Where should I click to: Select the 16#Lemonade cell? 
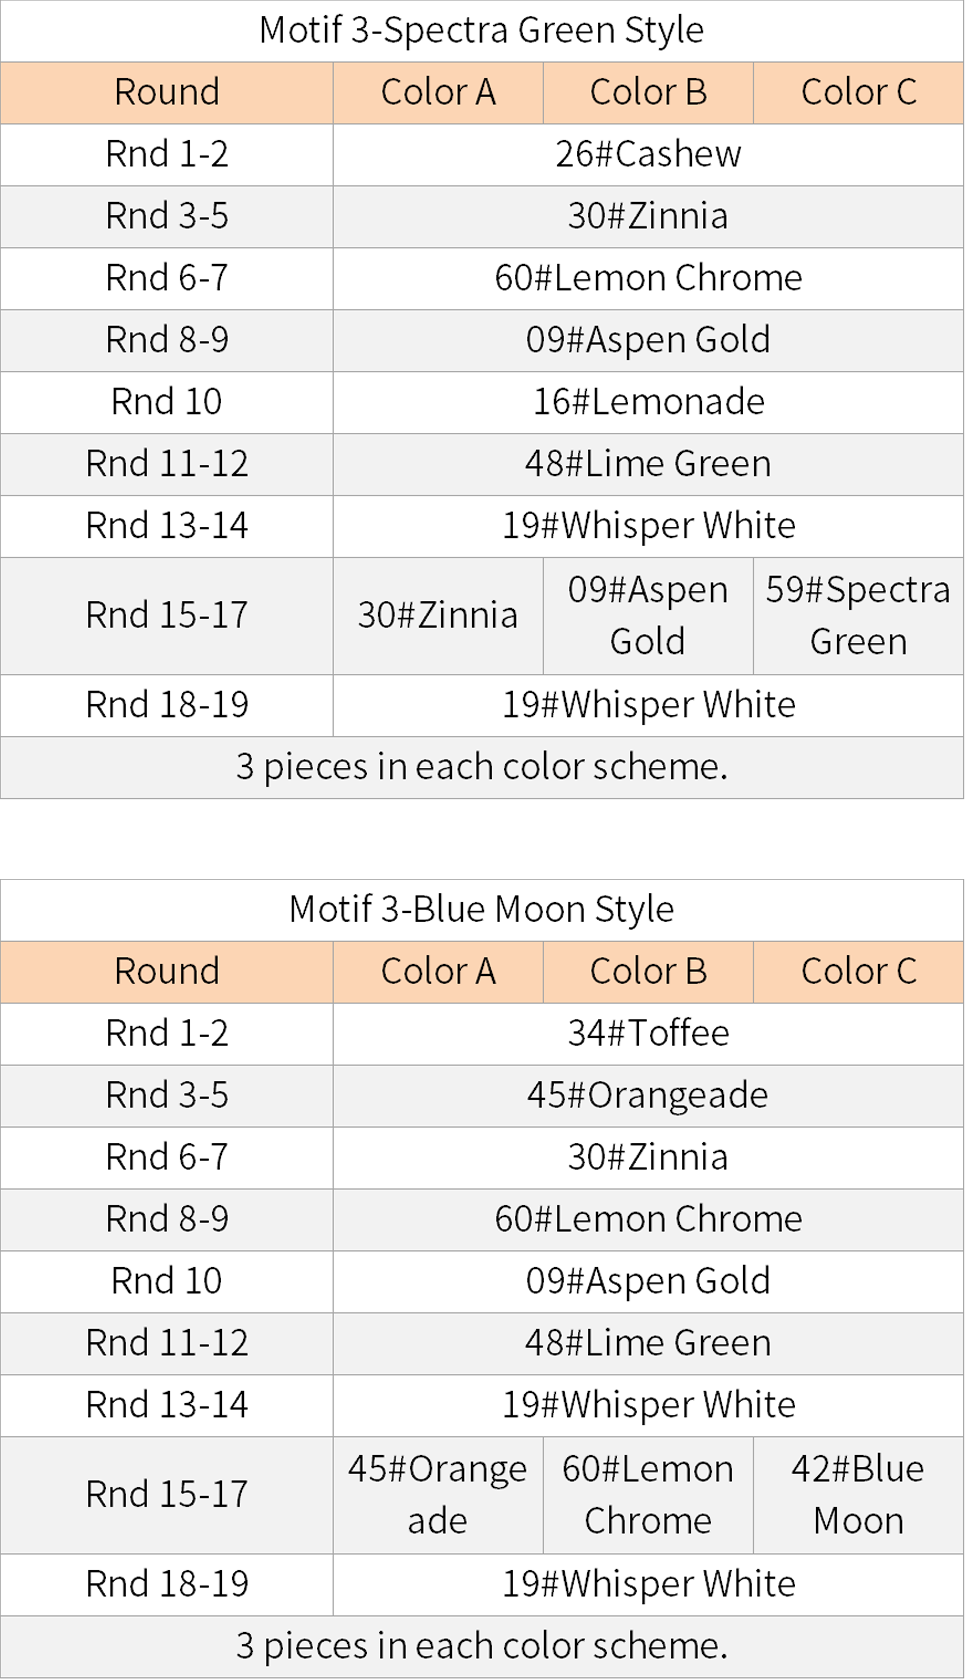[648, 402]
